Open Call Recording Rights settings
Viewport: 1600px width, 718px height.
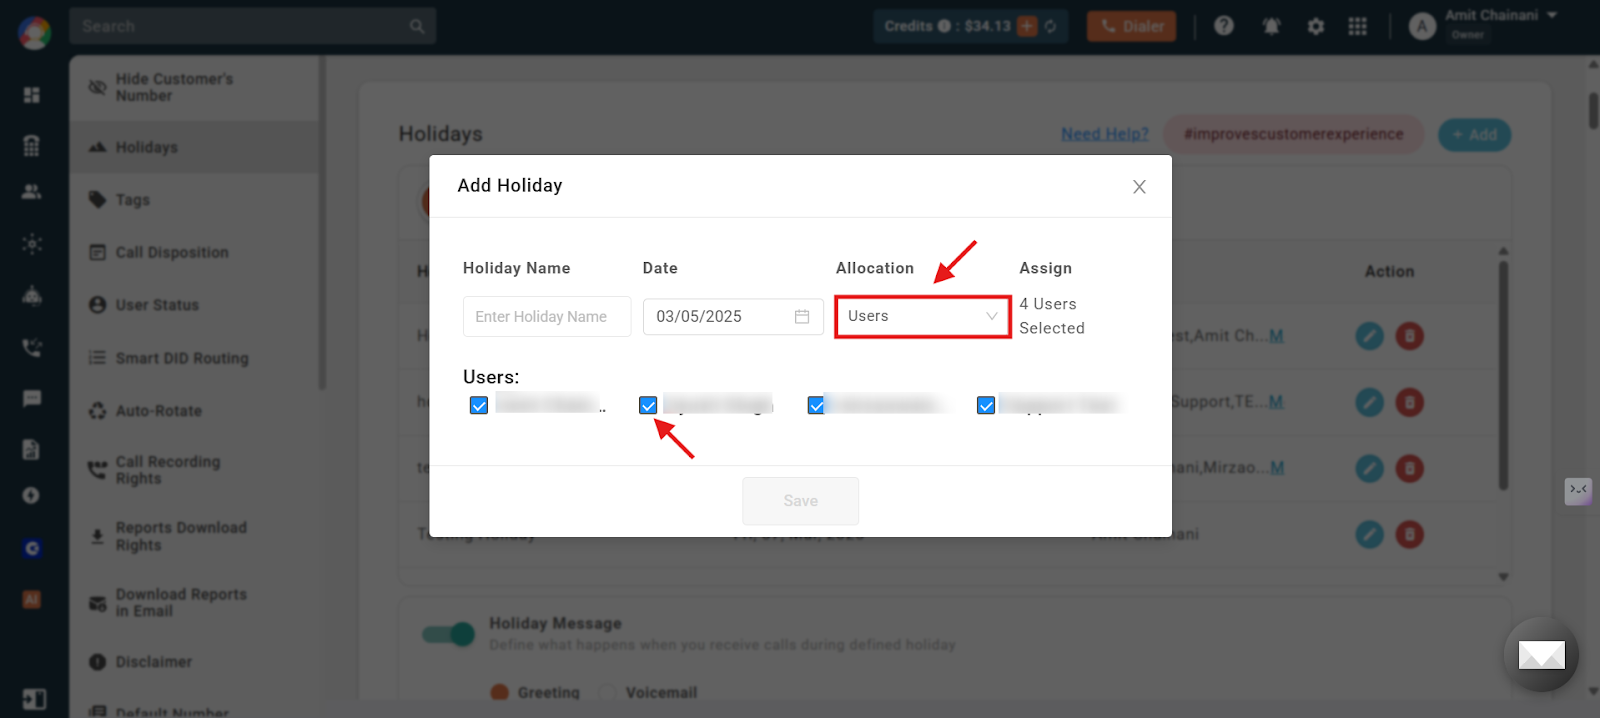click(195, 470)
